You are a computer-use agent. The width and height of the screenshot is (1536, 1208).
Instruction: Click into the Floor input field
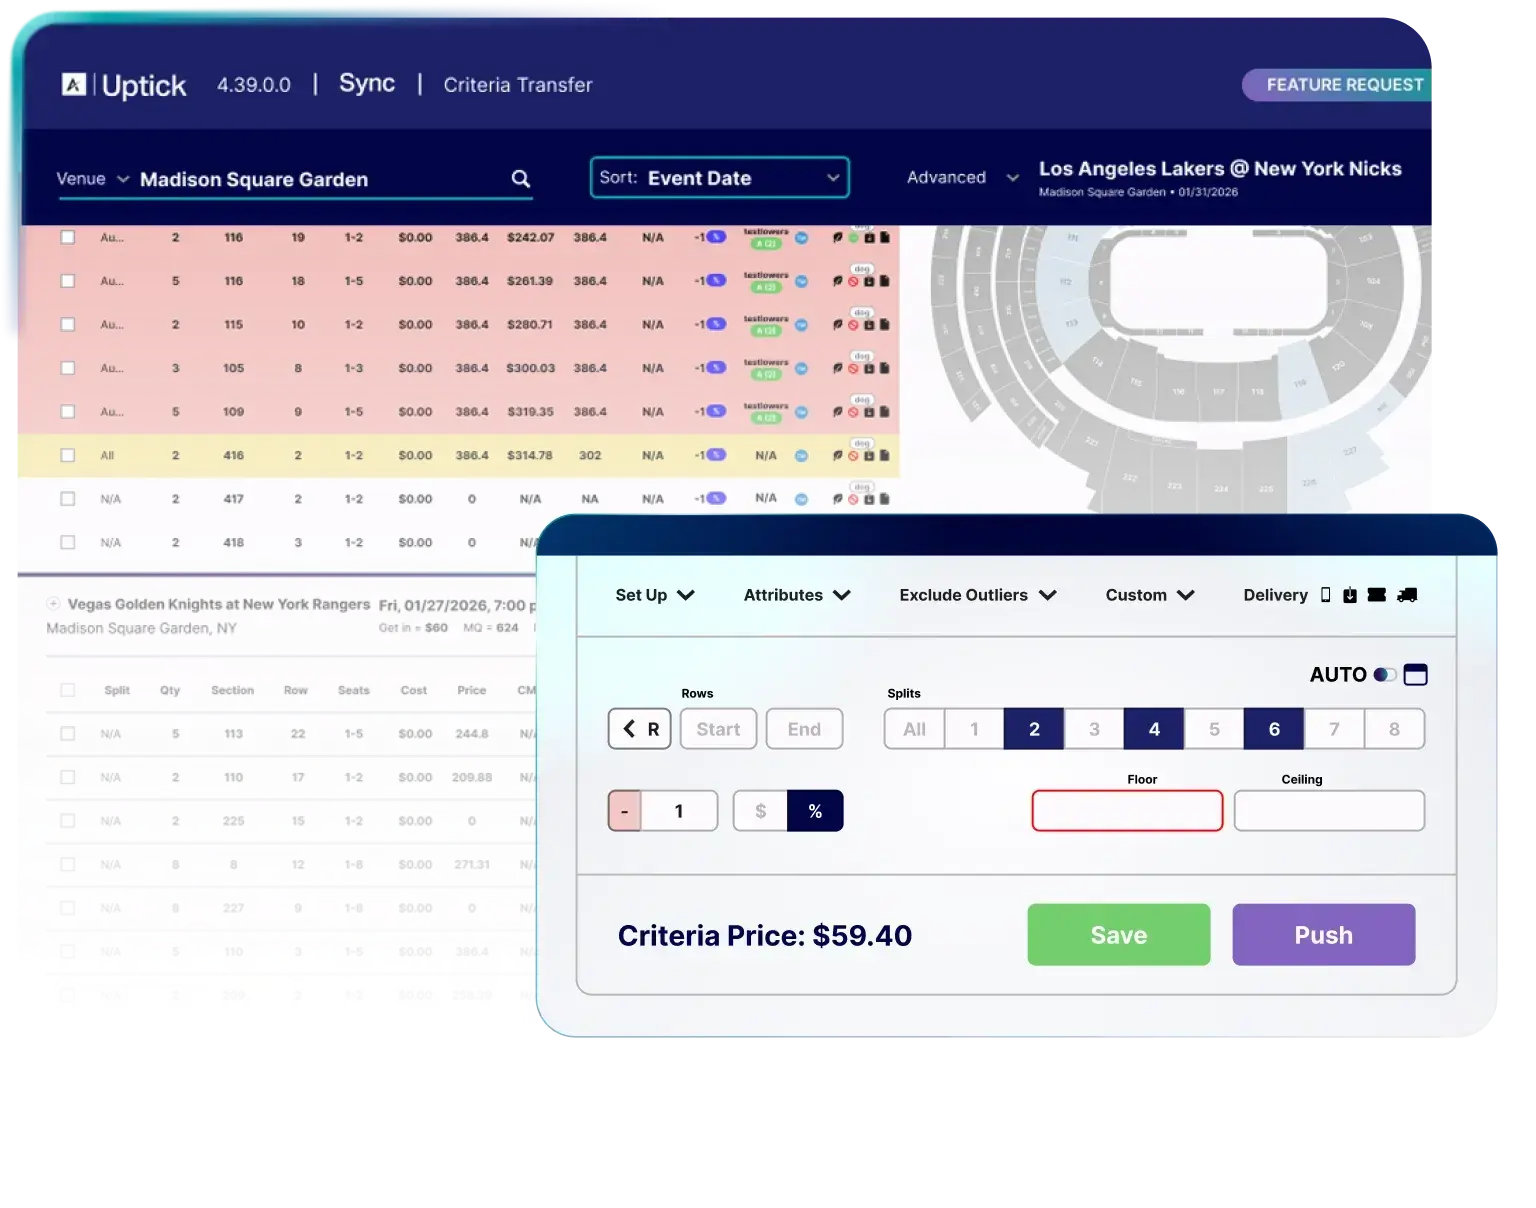[x=1127, y=811]
